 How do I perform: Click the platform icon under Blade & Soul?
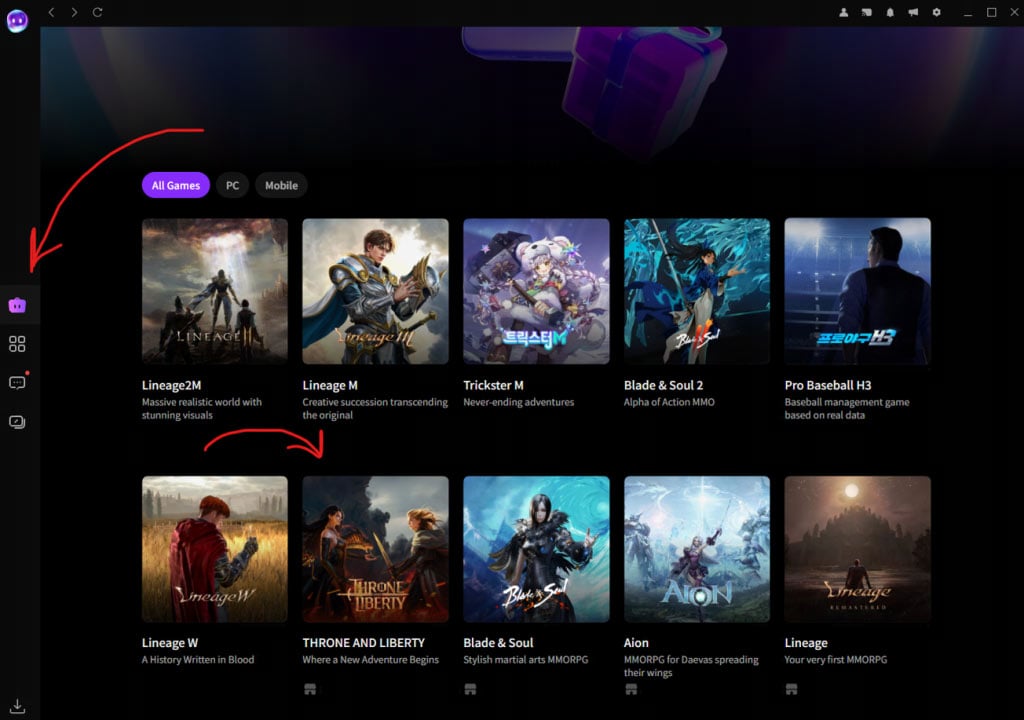(x=470, y=689)
